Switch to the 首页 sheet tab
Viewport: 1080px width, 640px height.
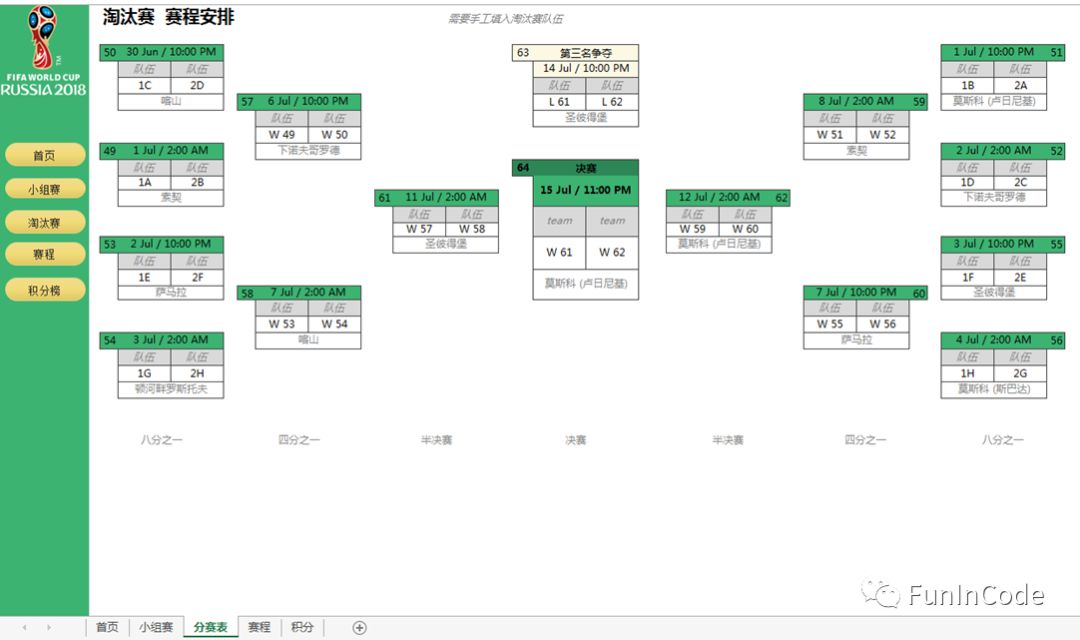pos(107,627)
